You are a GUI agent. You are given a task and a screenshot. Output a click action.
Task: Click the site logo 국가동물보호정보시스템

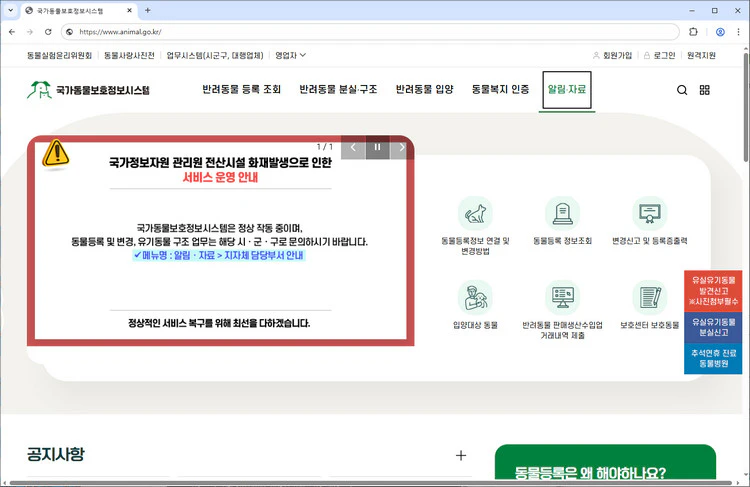(x=88, y=89)
